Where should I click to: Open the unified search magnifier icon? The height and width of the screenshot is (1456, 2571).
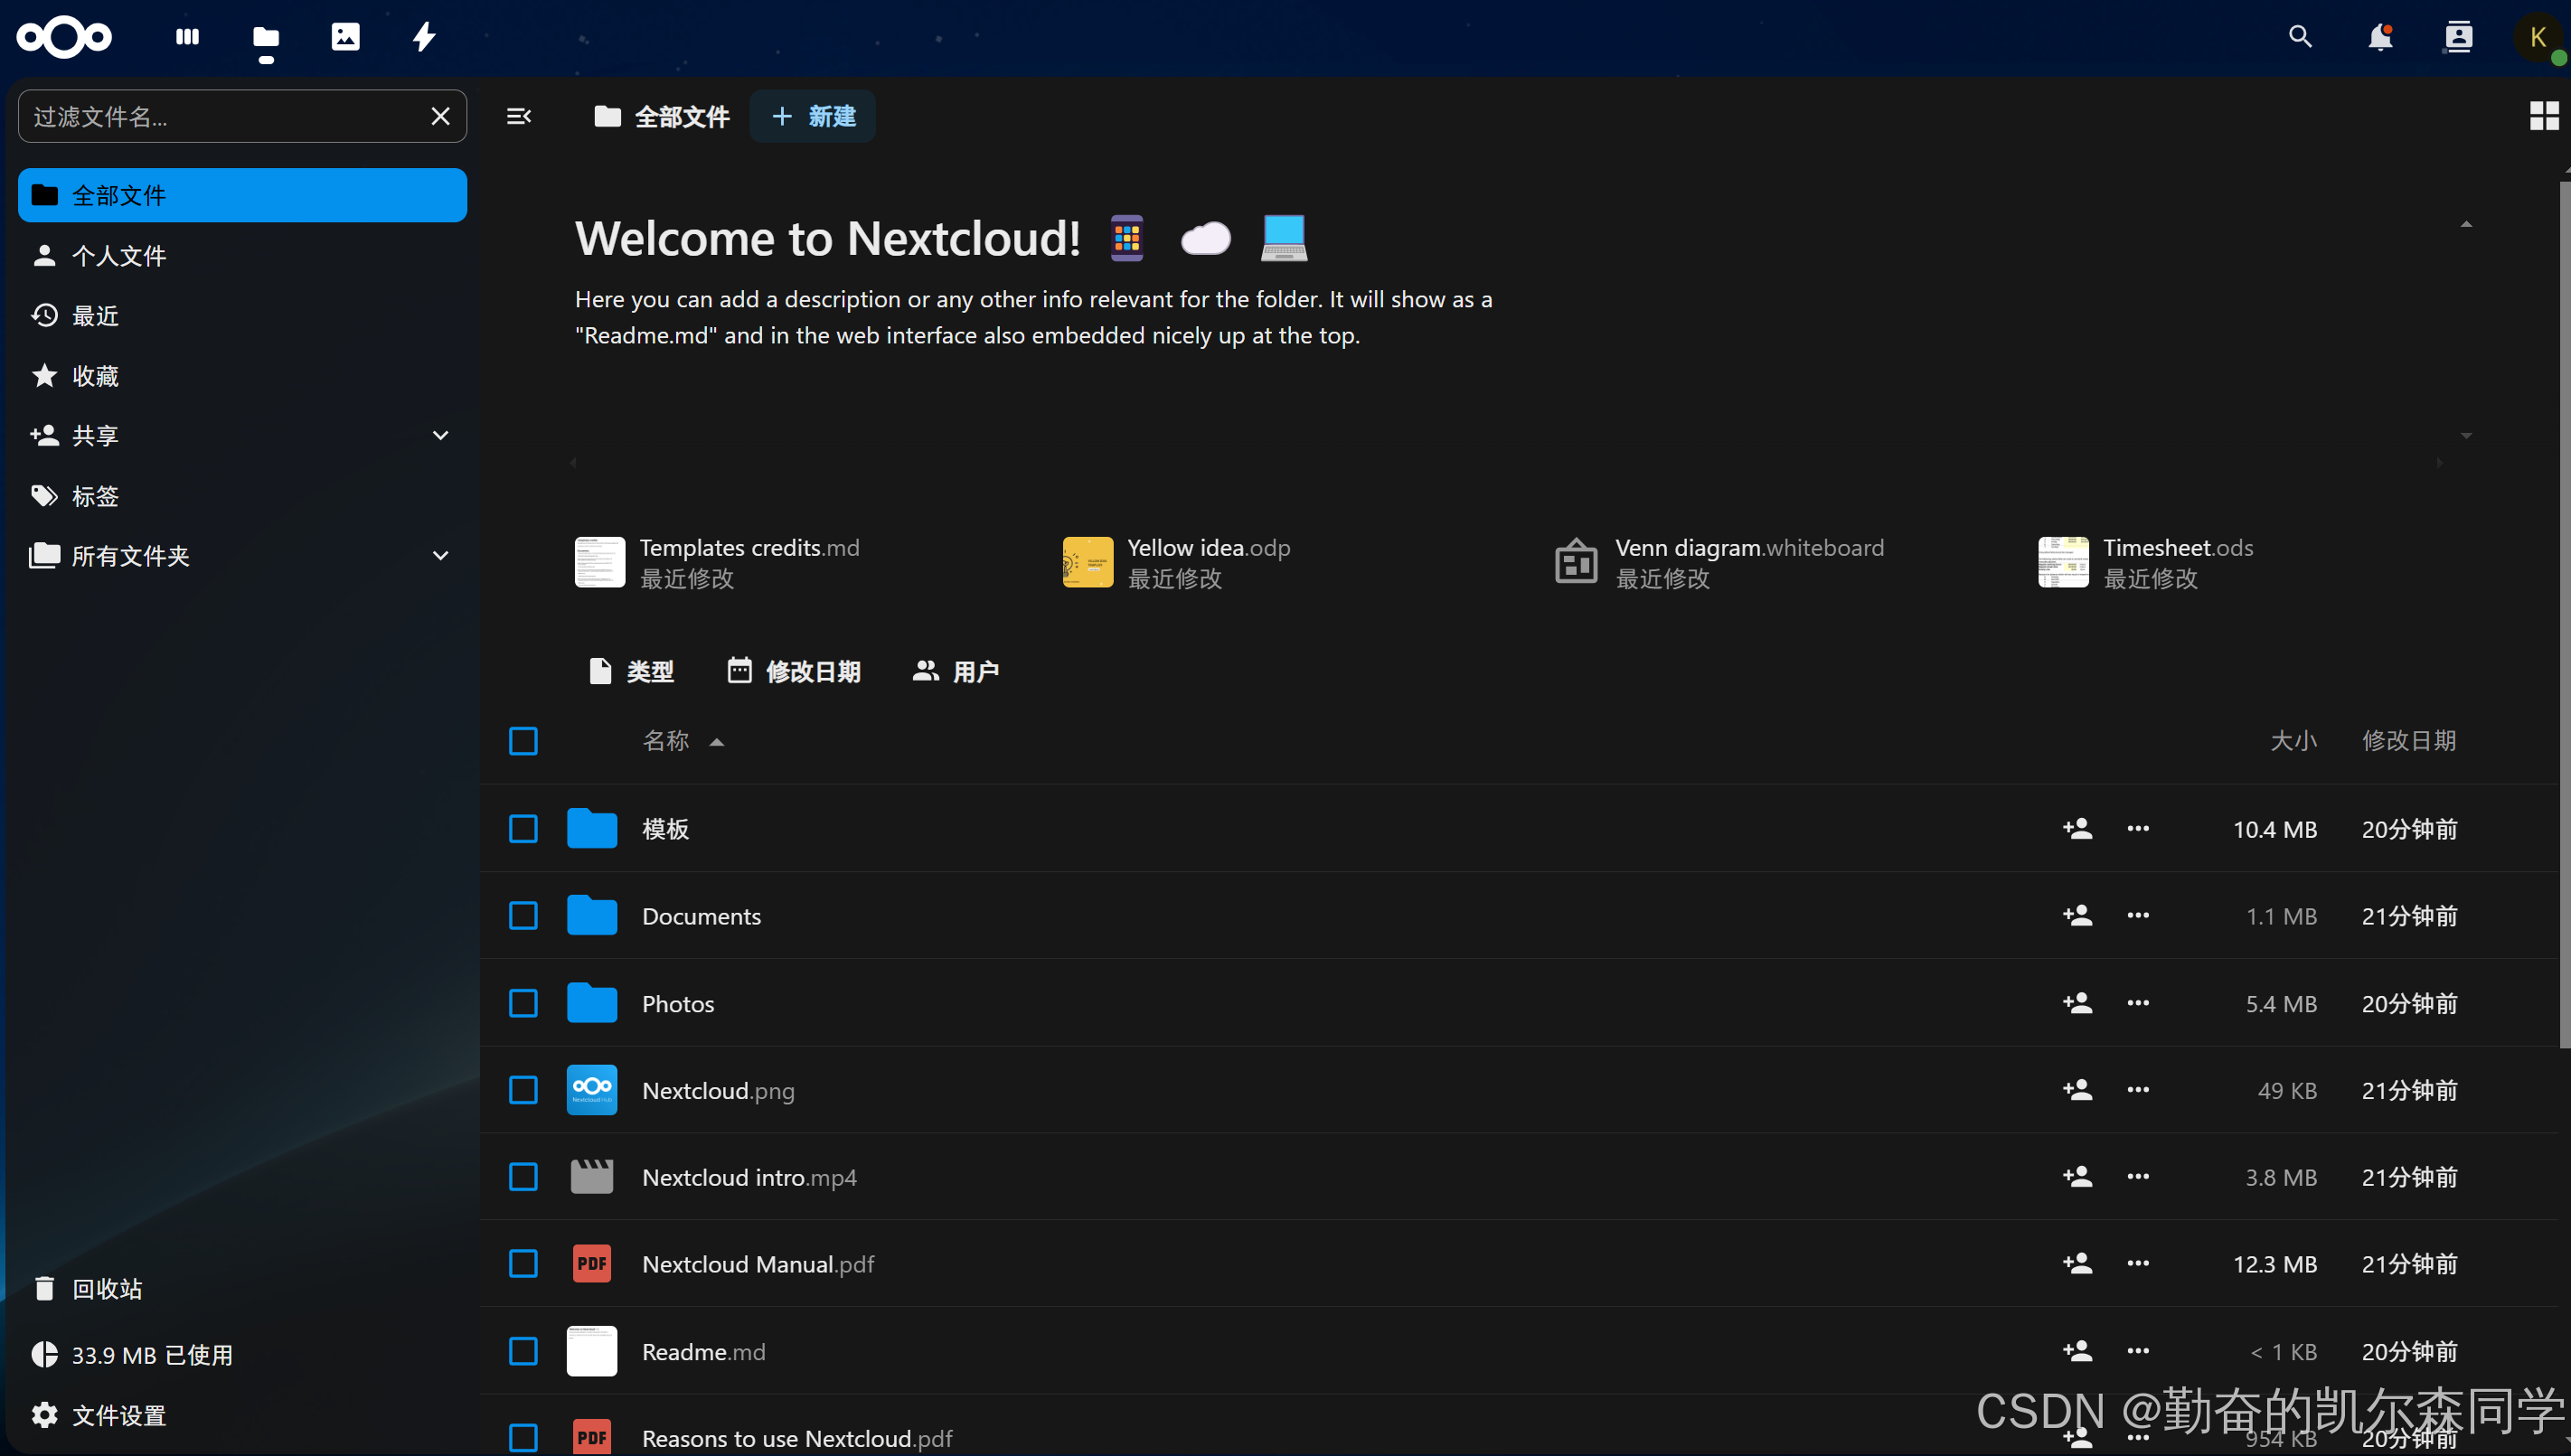(2300, 37)
